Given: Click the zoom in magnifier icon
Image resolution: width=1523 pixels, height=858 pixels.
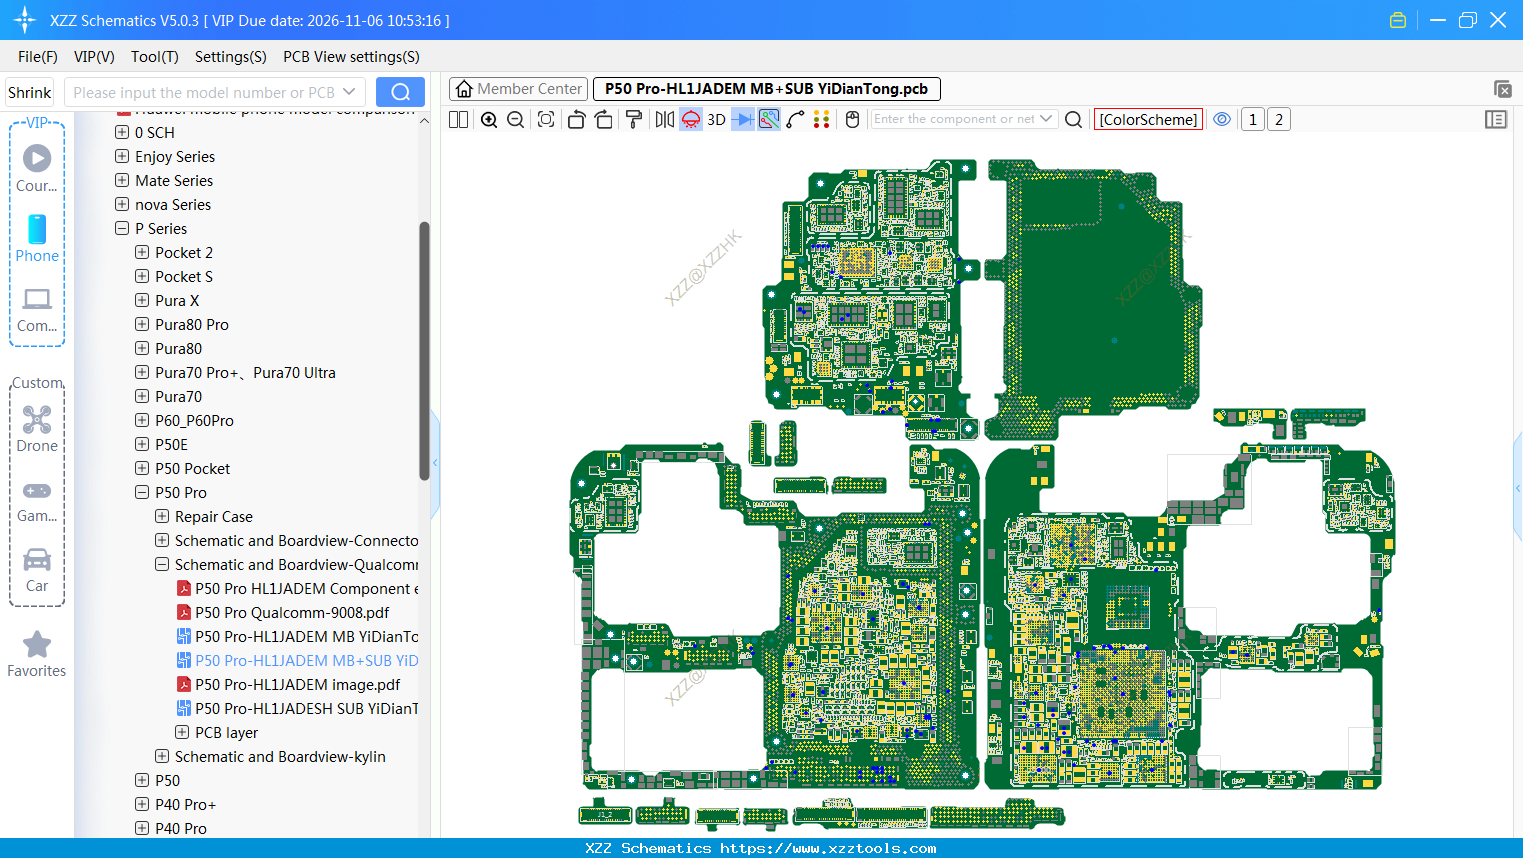Looking at the screenshot, I should click(x=489, y=120).
